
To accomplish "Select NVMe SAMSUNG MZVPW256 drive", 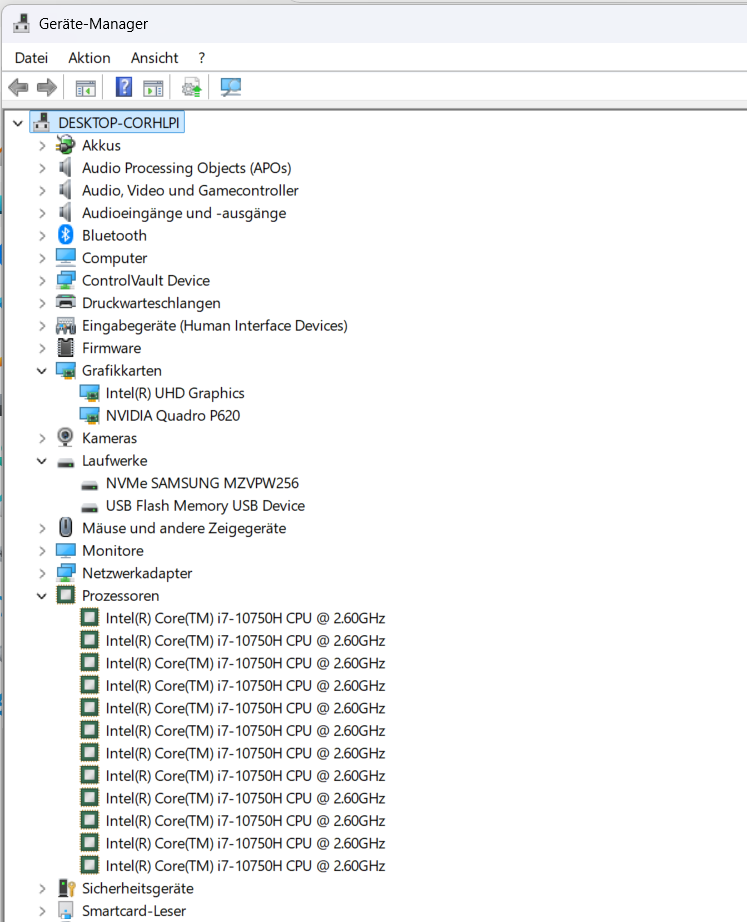I will point(202,483).
